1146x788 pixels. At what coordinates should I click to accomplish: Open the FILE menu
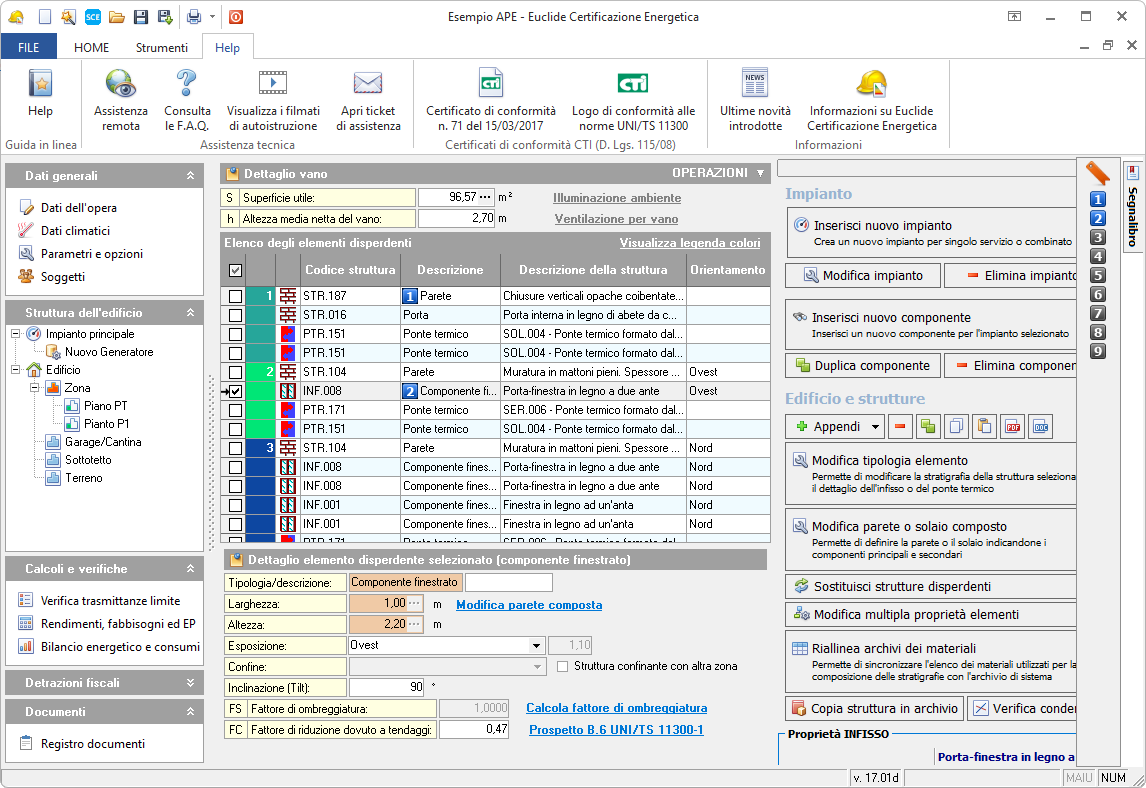pos(29,47)
